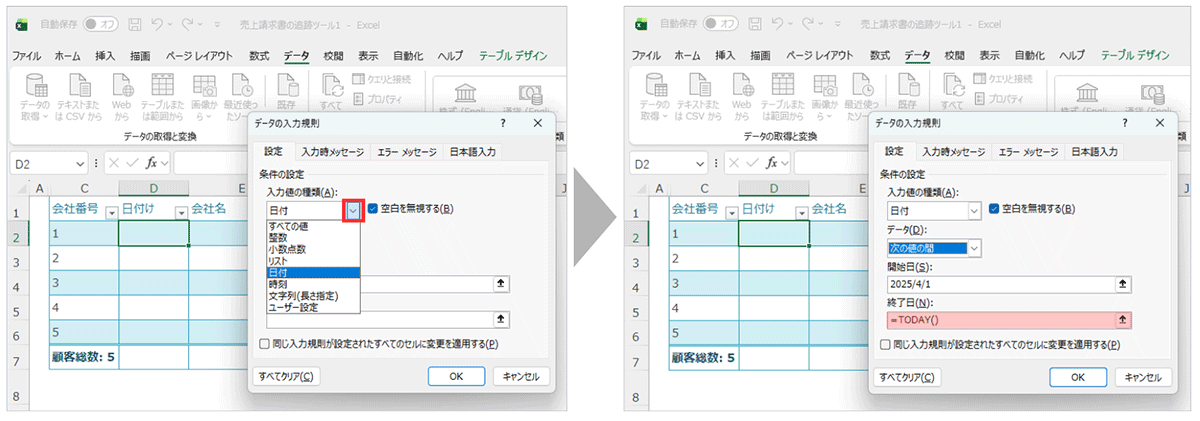Screen dimensions: 1200x421
Task: Check 同じ入力規則 apply-to-all checkbox in right dialog
Action: [884, 344]
